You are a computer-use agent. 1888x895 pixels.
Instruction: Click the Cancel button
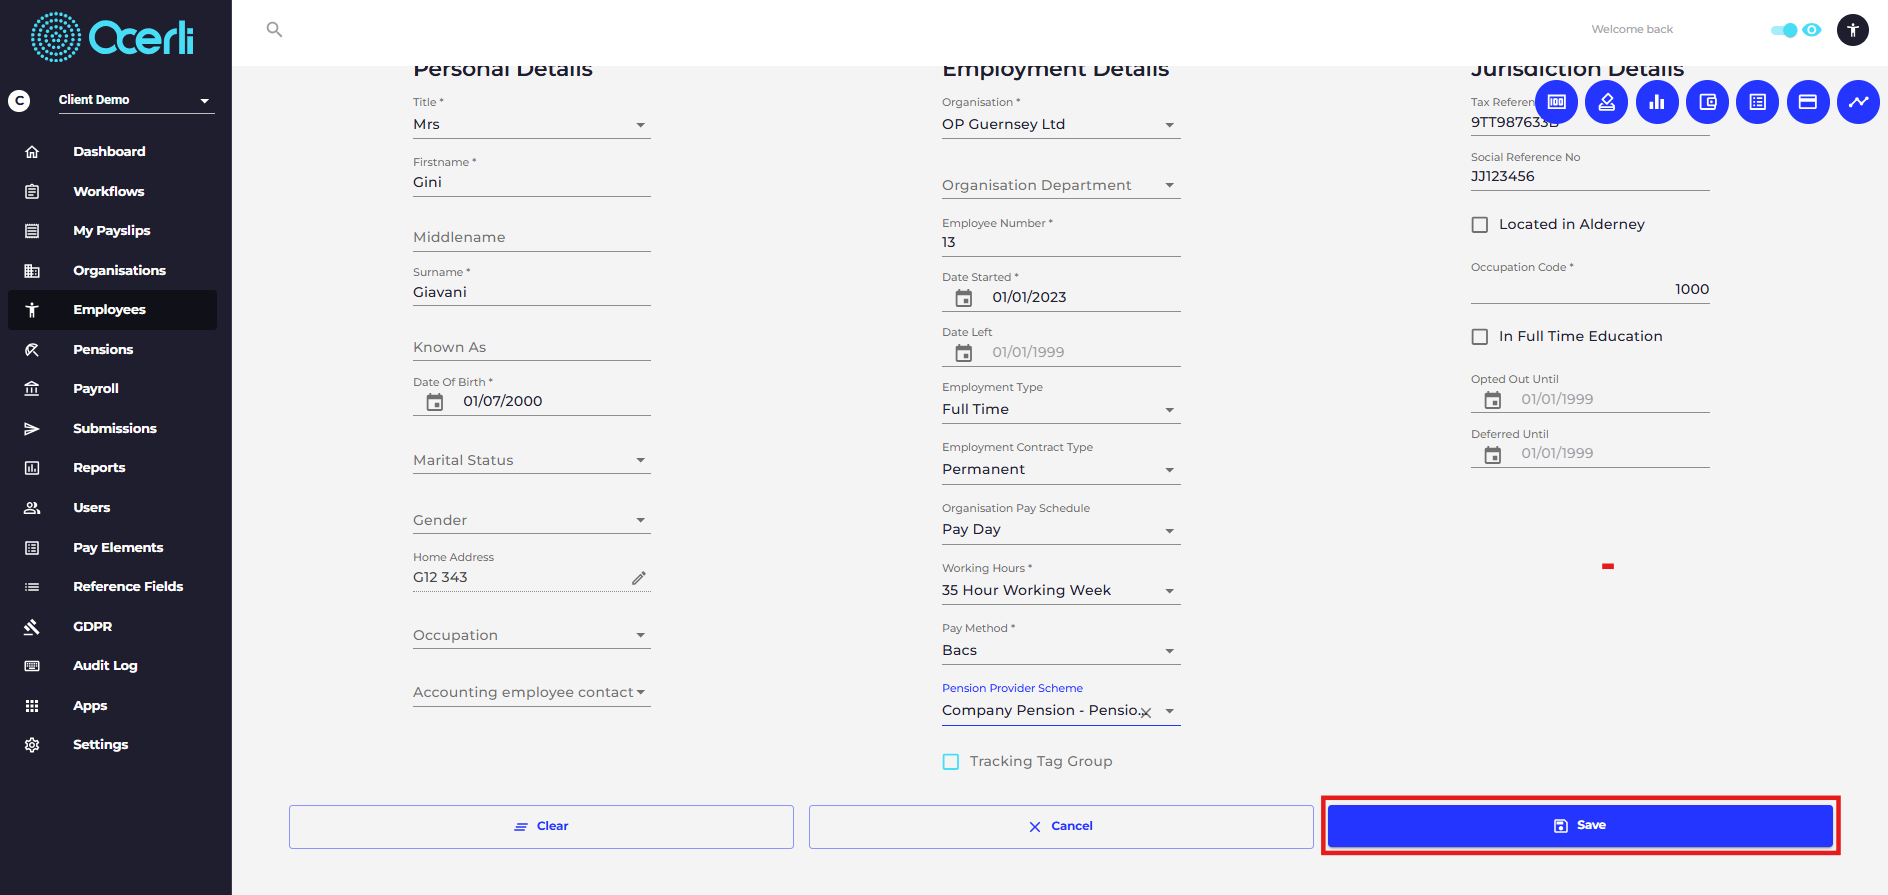coord(1061,827)
